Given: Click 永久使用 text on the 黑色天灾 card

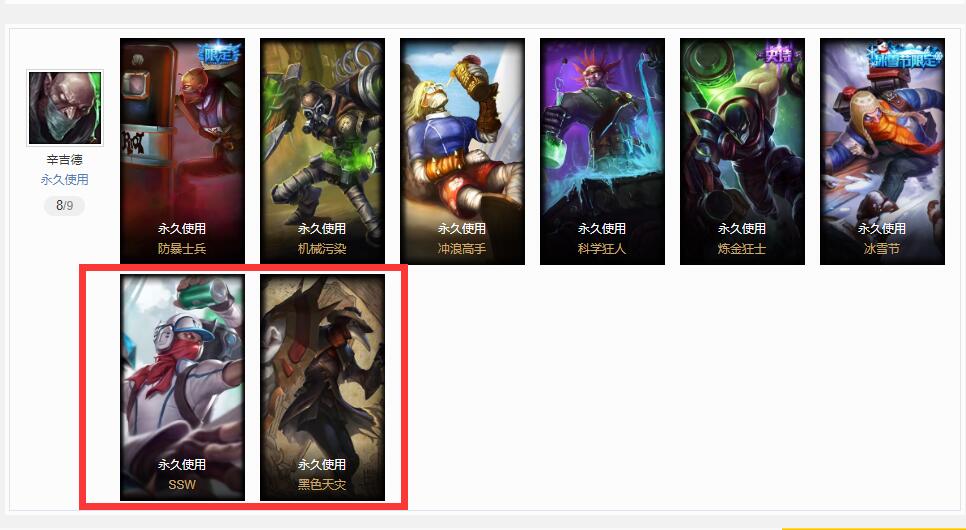Looking at the screenshot, I should [x=322, y=465].
